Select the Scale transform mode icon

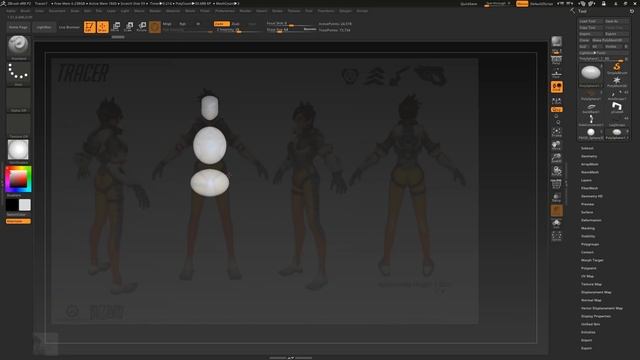click(129, 27)
